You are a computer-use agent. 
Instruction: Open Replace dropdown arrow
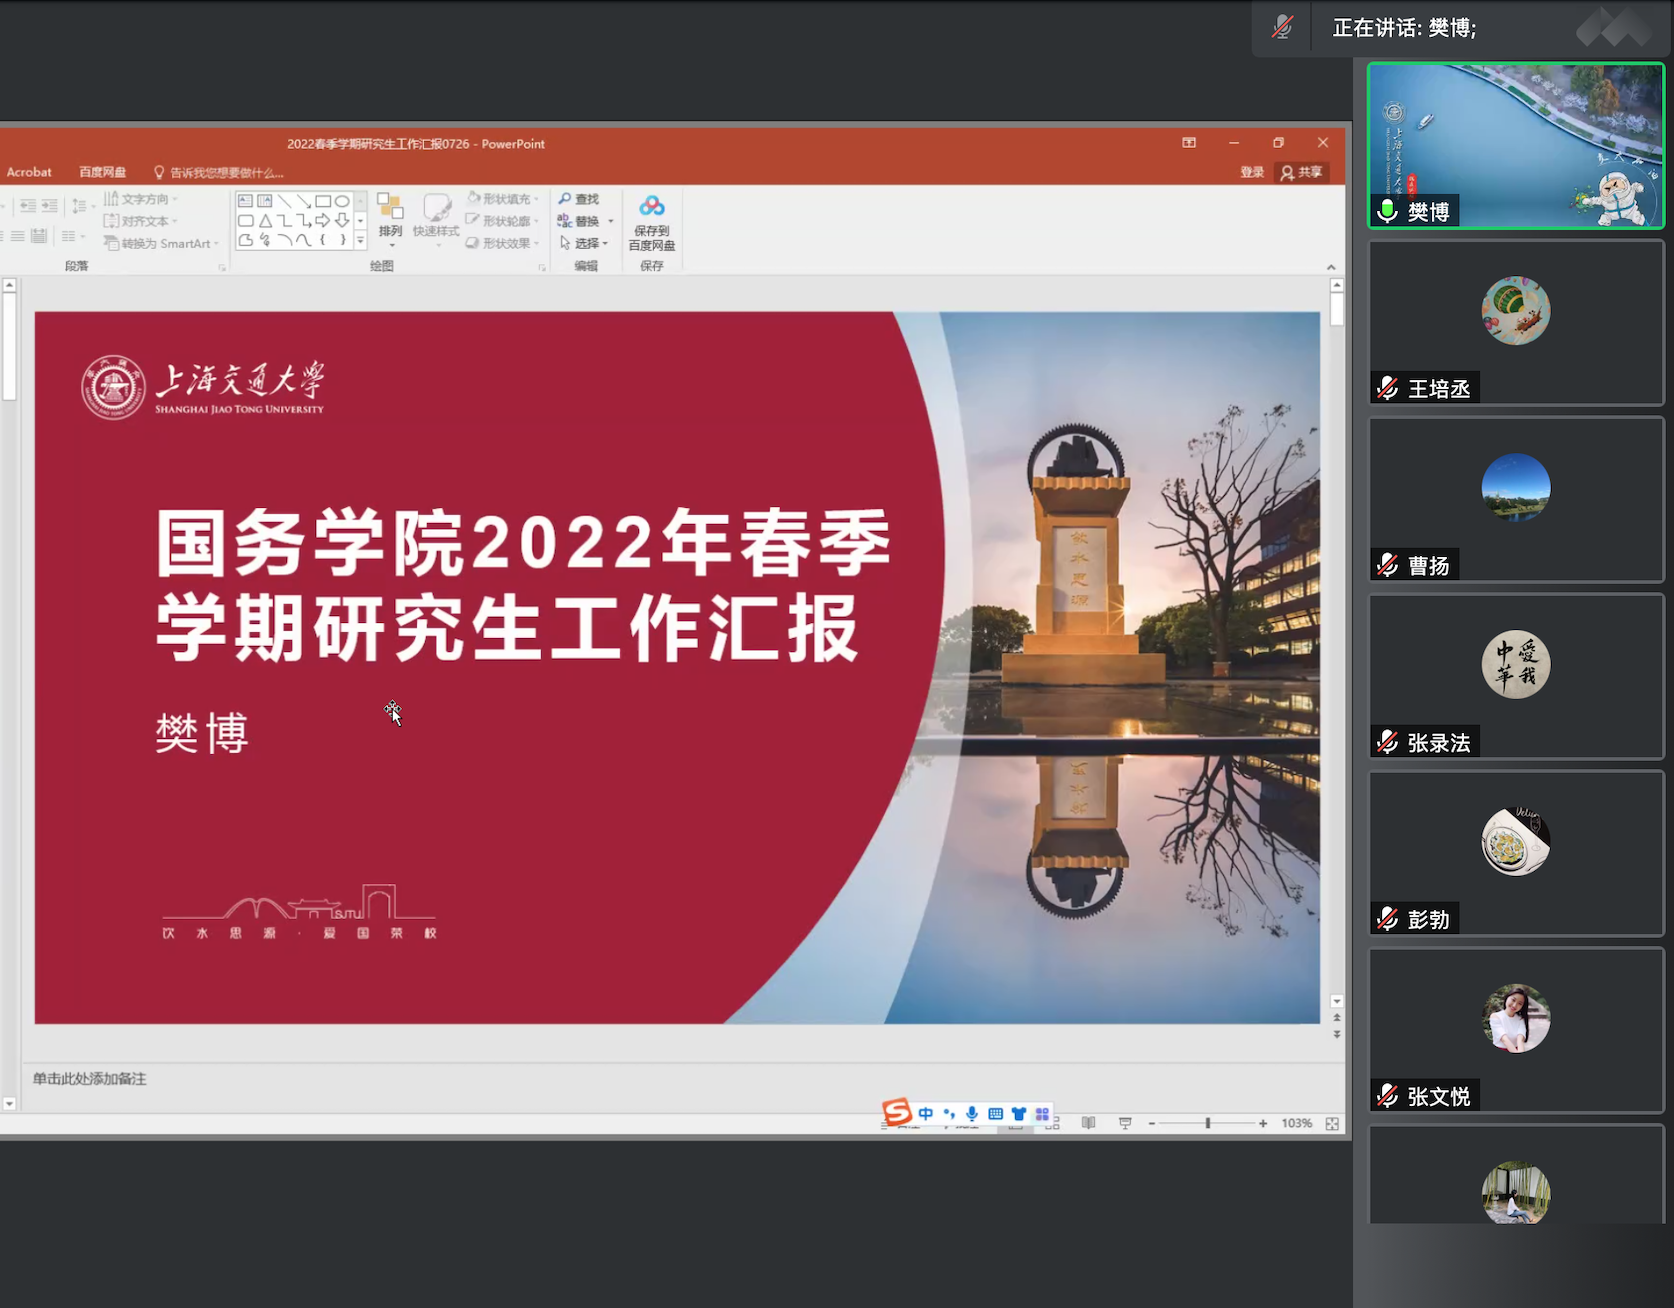tap(611, 221)
